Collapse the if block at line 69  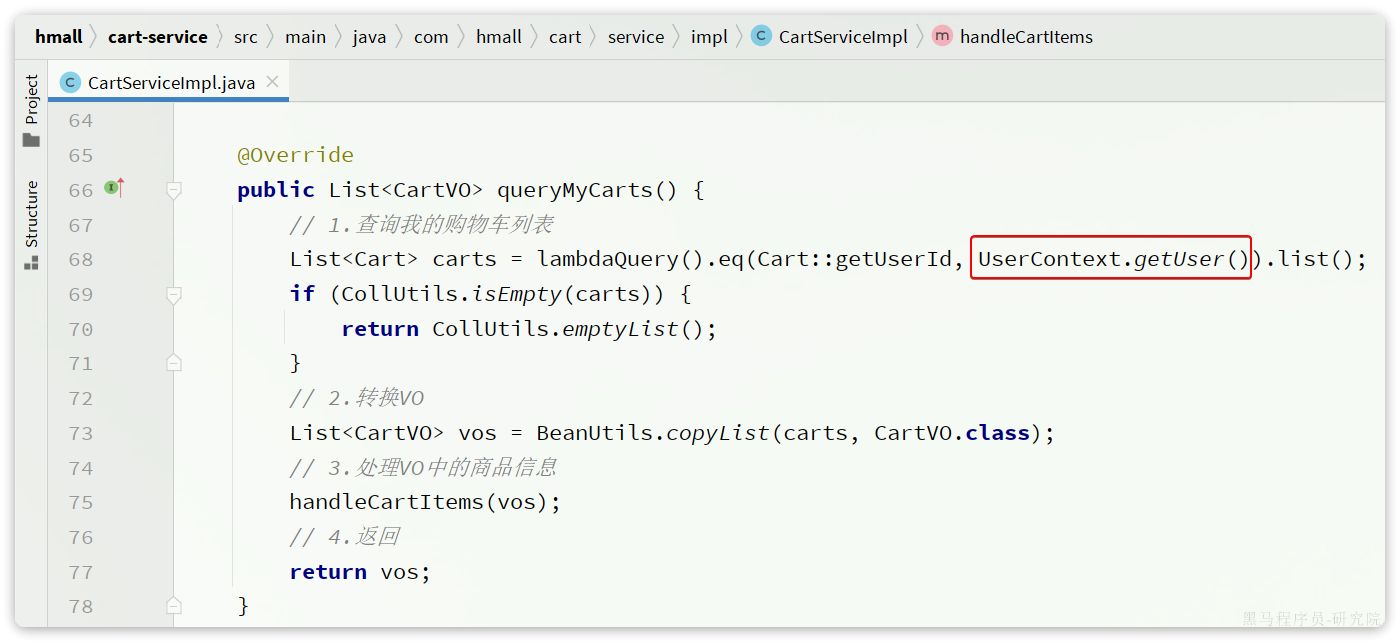click(x=174, y=295)
